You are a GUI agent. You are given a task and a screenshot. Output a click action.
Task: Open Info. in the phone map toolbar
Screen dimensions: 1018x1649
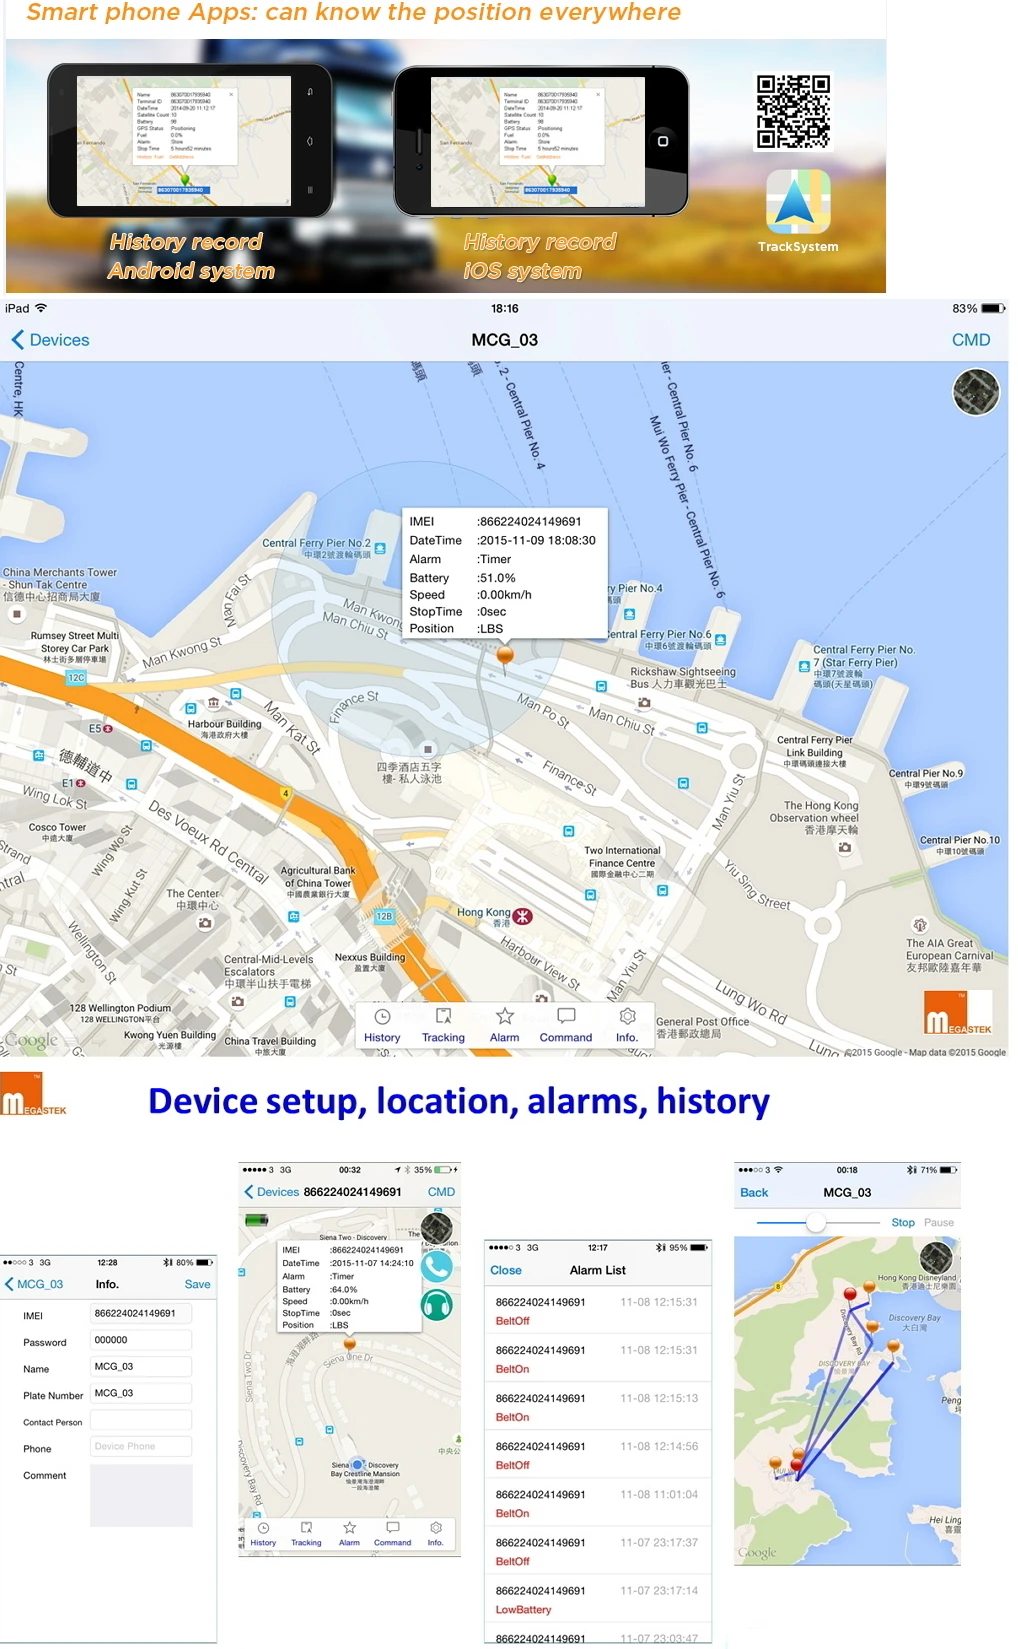(x=435, y=1535)
